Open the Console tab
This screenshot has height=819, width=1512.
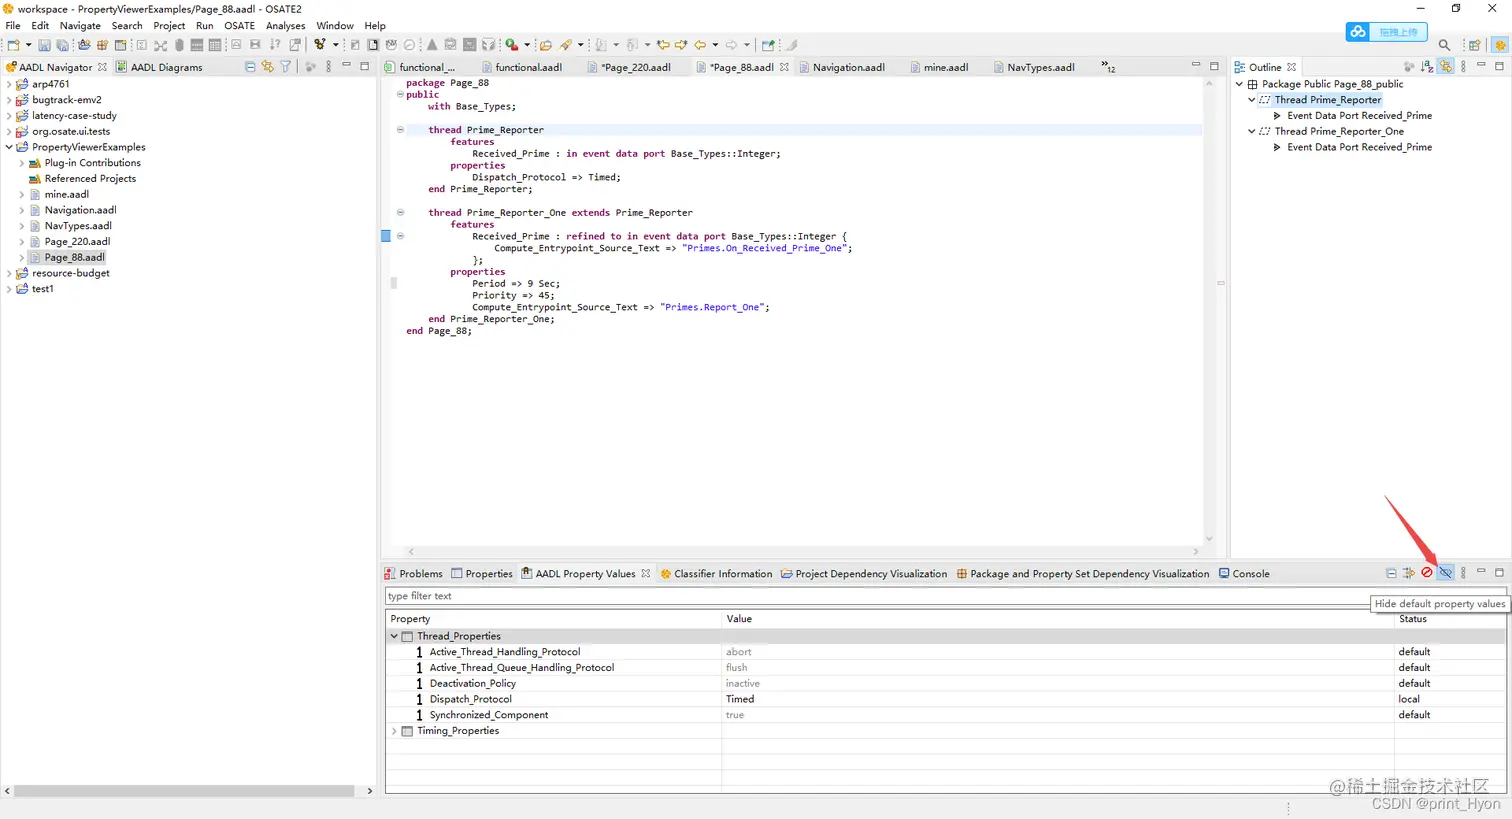point(1244,574)
